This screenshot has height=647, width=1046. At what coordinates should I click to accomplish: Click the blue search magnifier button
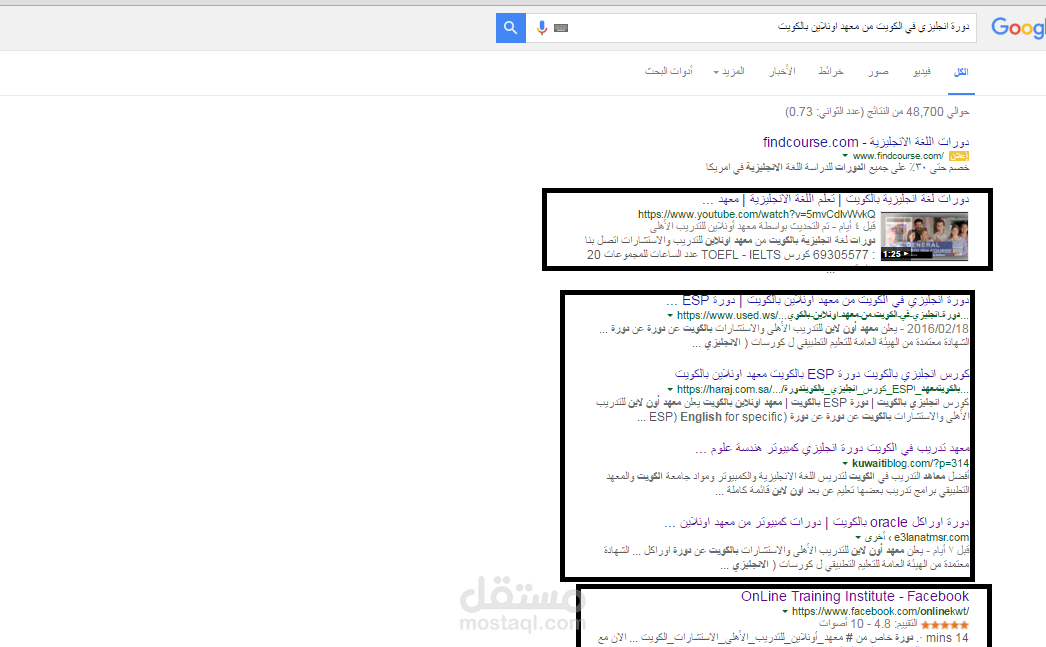(510, 28)
